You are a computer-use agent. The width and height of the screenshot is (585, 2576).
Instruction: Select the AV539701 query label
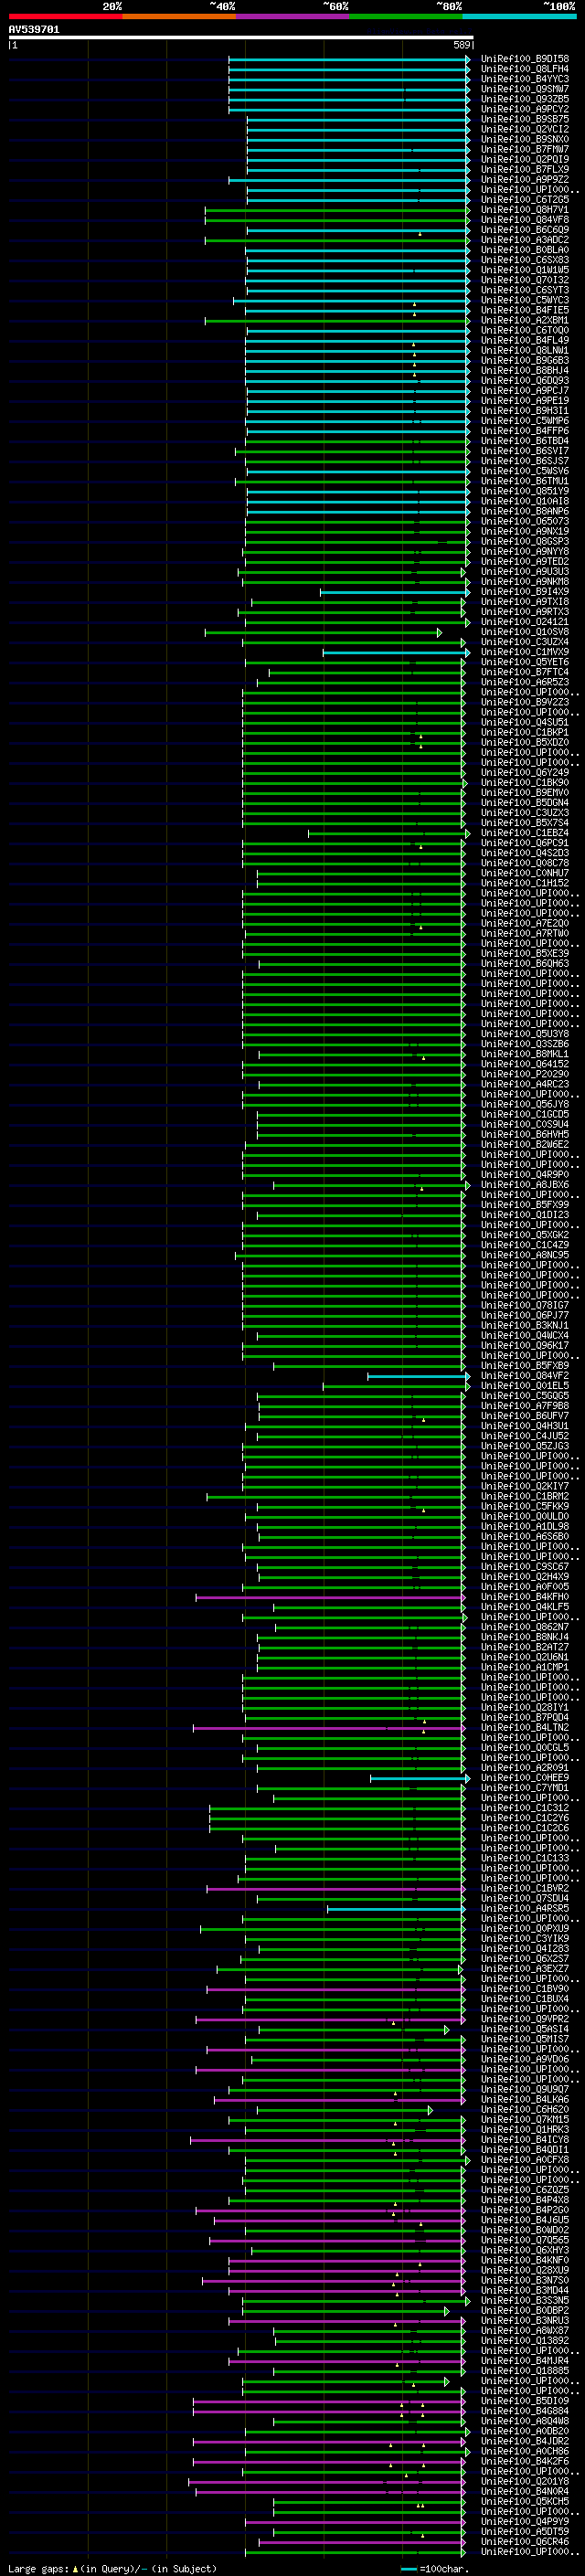34,30
